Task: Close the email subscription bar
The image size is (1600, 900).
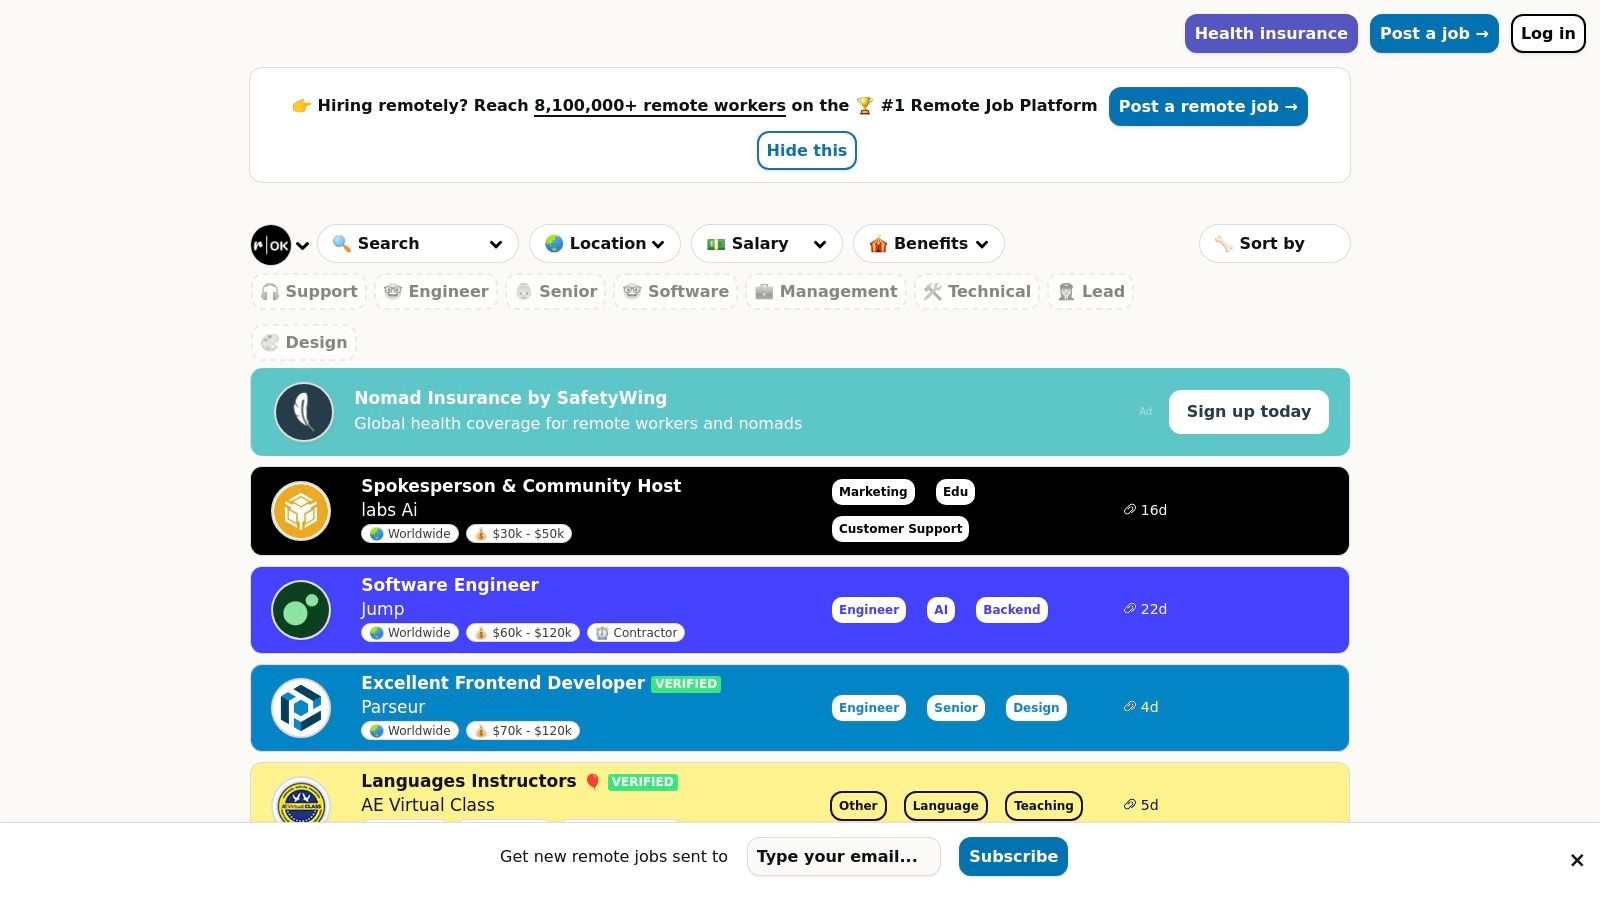Action: click(x=1576, y=860)
